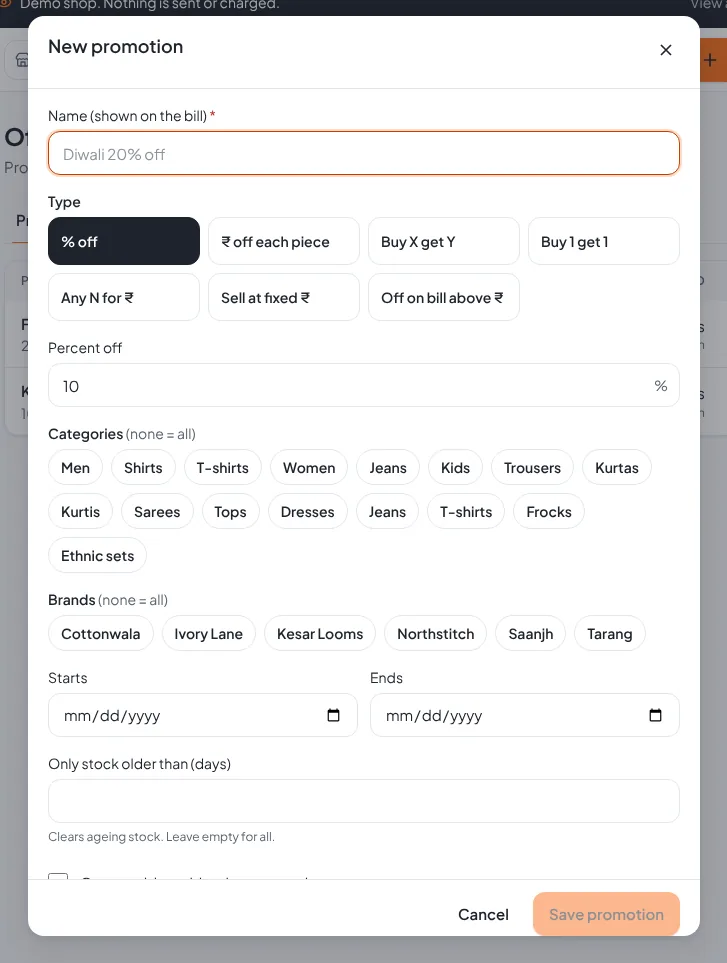The width and height of the screenshot is (727, 963).
Task: Select the Northstitch brand chip
Action: pos(435,633)
